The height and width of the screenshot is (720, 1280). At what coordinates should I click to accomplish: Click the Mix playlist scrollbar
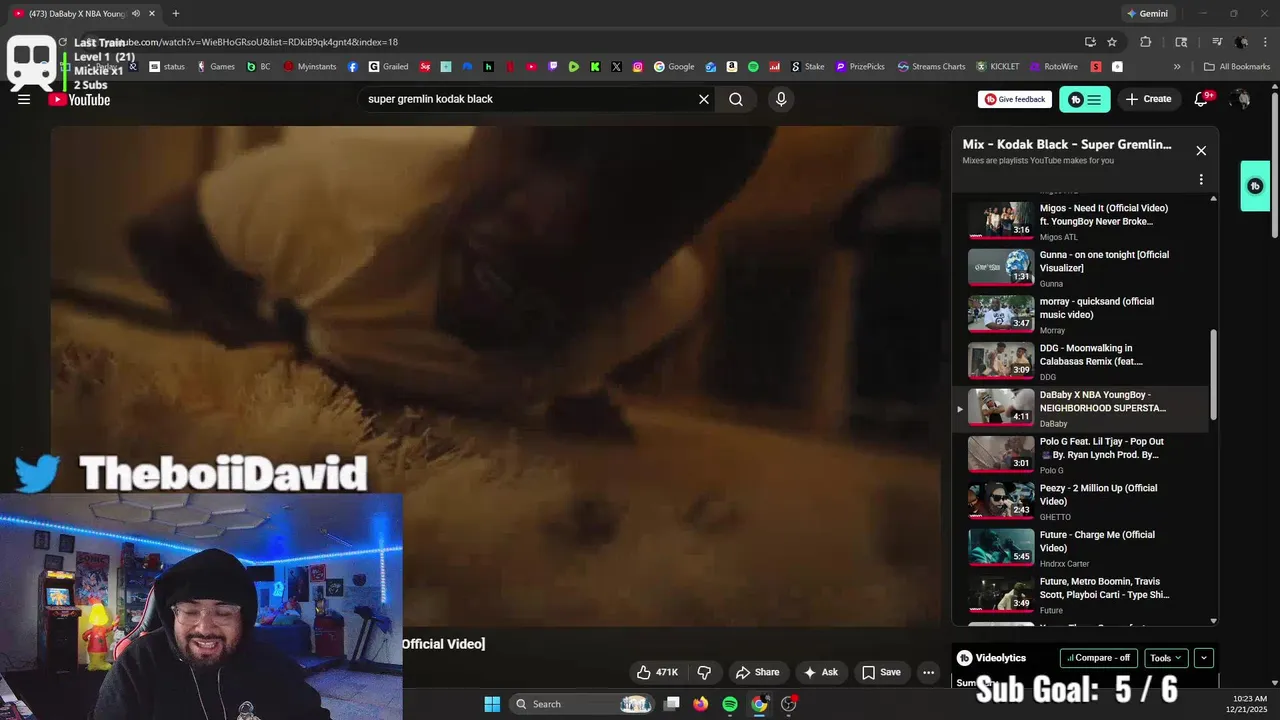click(x=1214, y=375)
